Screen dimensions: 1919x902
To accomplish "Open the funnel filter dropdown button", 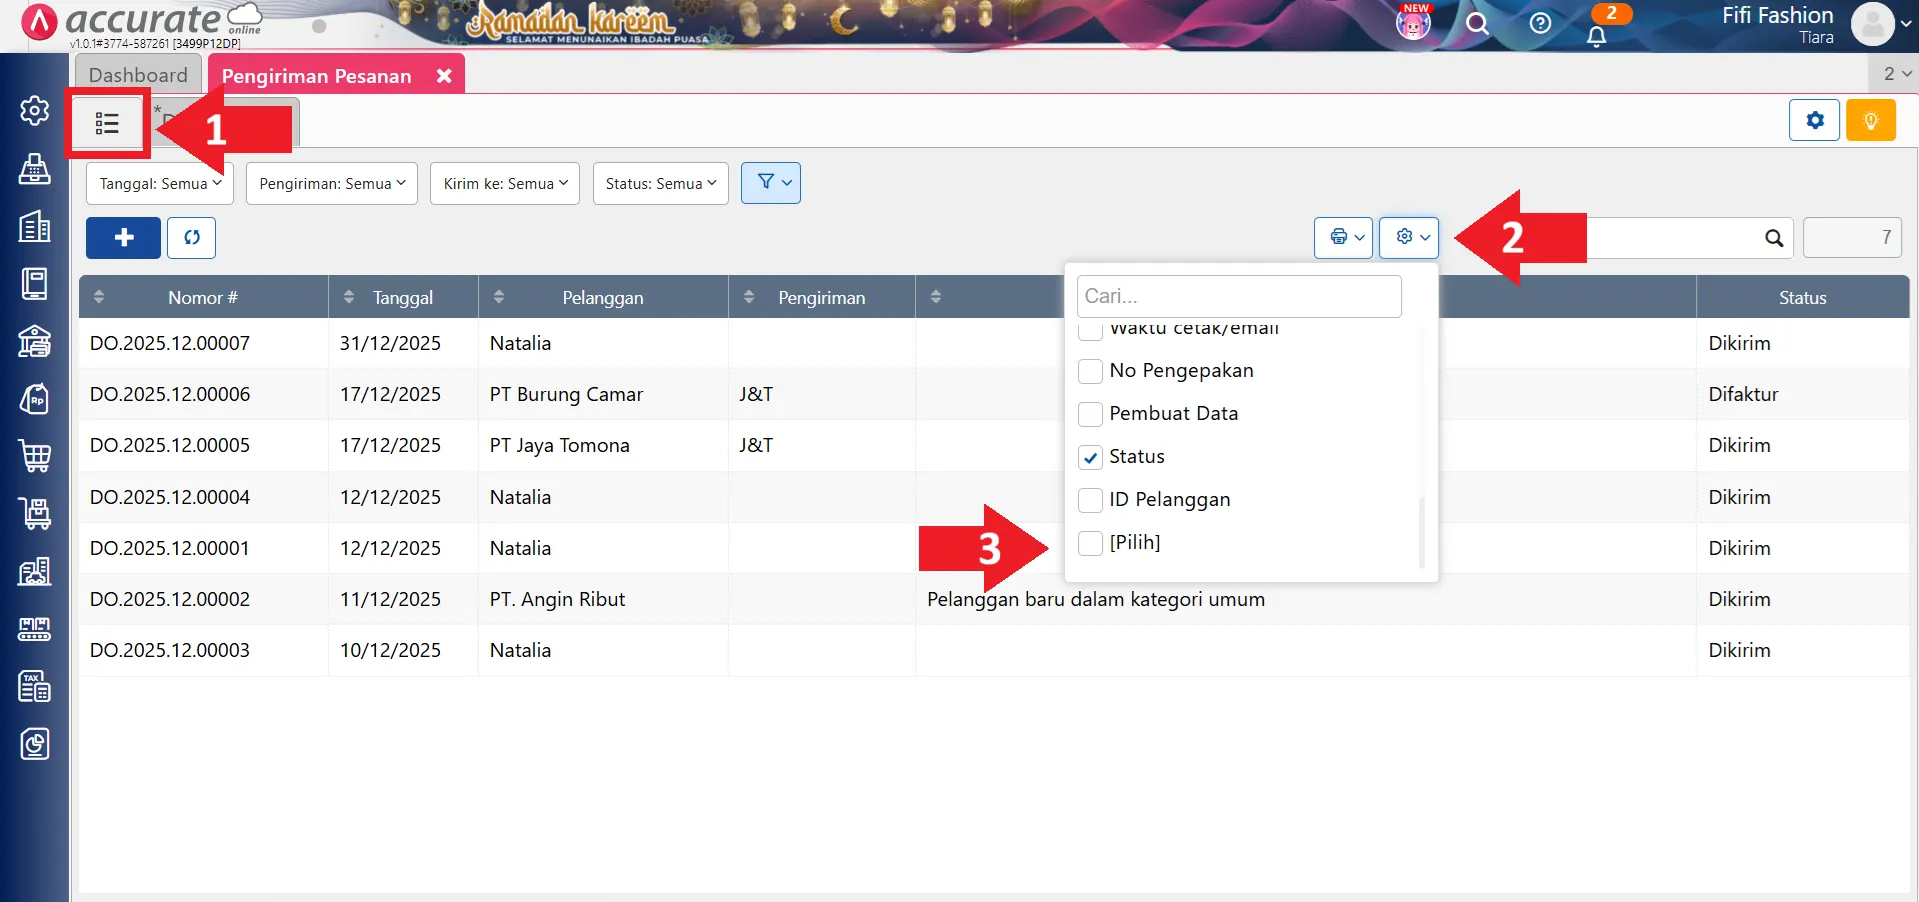I will (770, 183).
